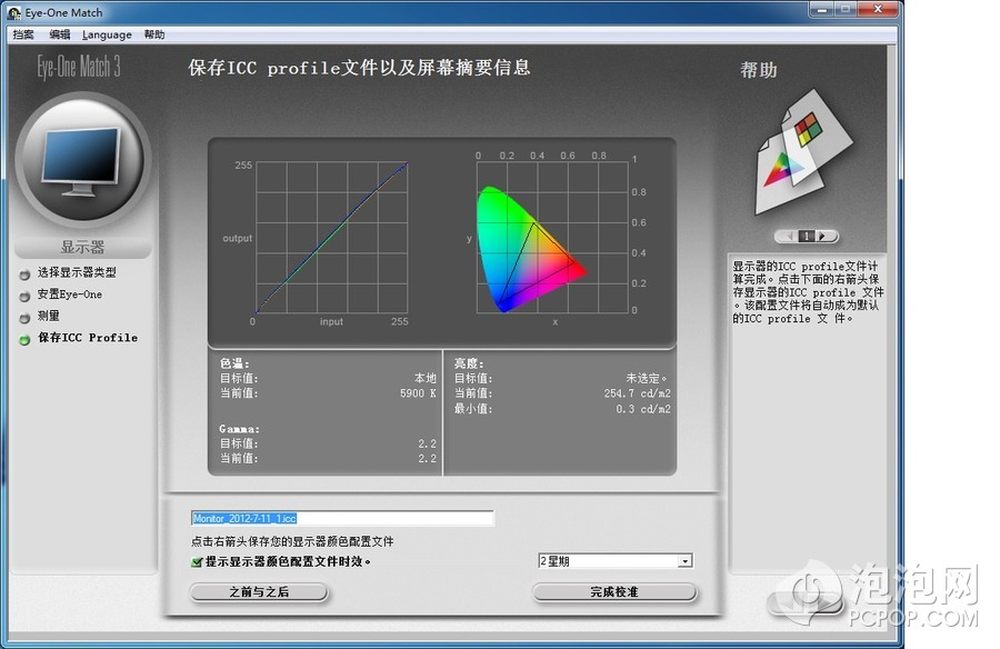Click the 完成校准 button
The height and width of the screenshot is (649, 1000).
614,592
